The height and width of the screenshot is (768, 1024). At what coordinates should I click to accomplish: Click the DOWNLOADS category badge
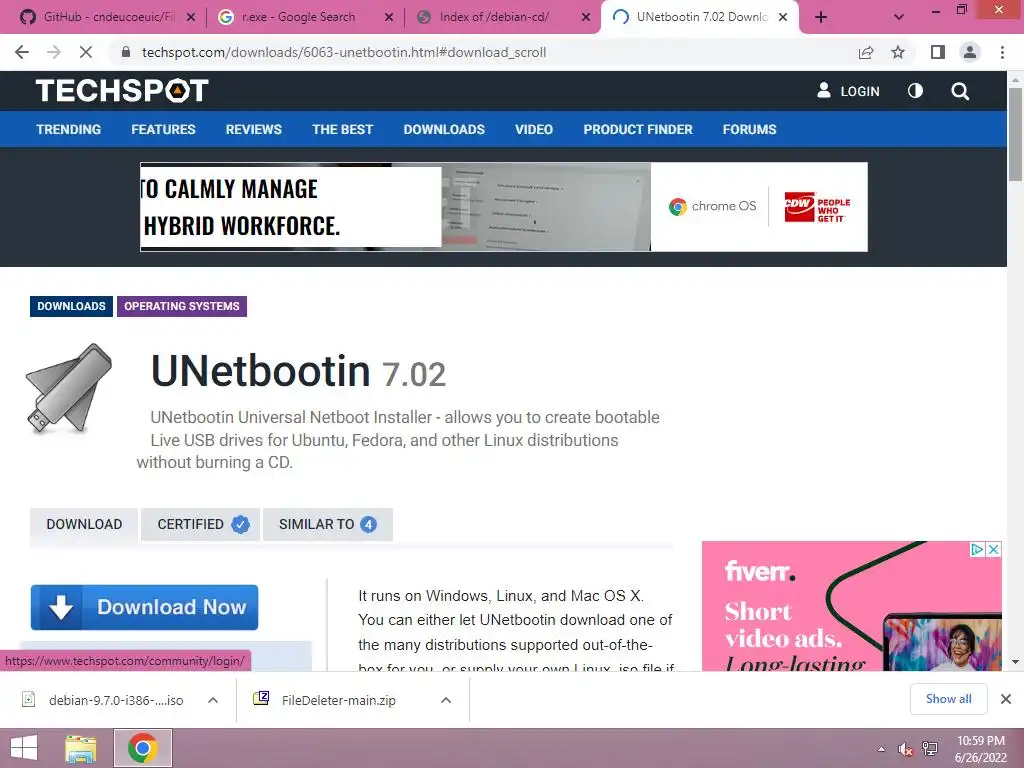(x=71, y=306)
